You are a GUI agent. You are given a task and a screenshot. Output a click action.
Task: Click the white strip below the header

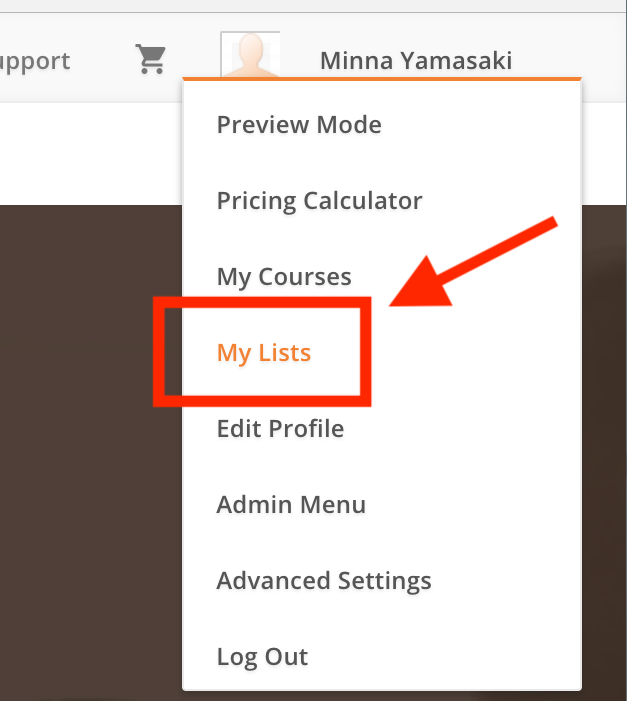90,155
